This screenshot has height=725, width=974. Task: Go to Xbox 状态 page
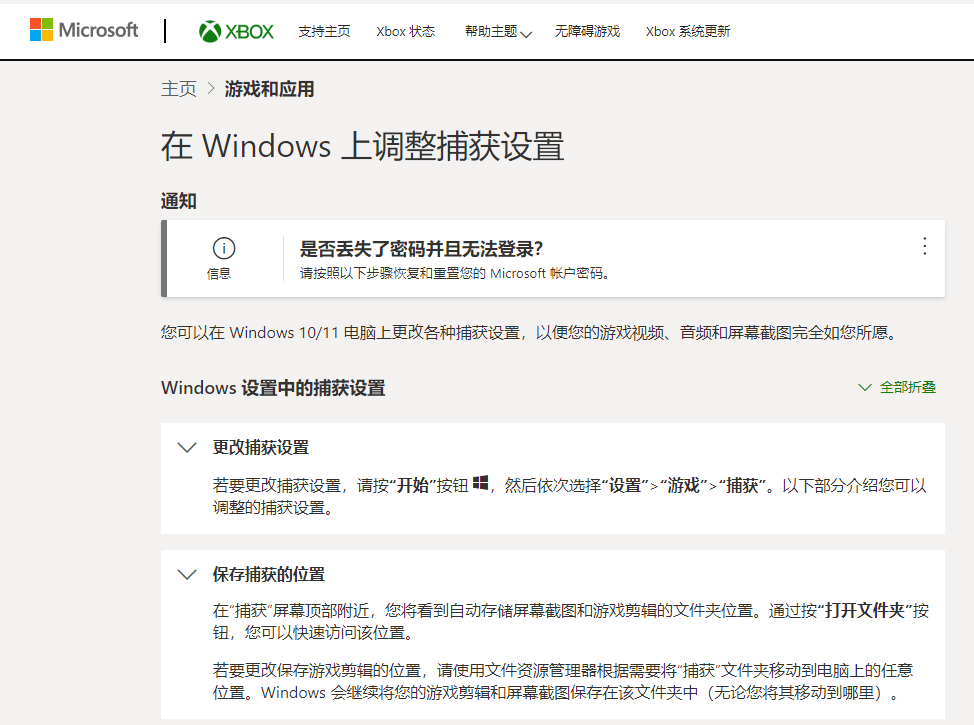(x=405, y=31)
